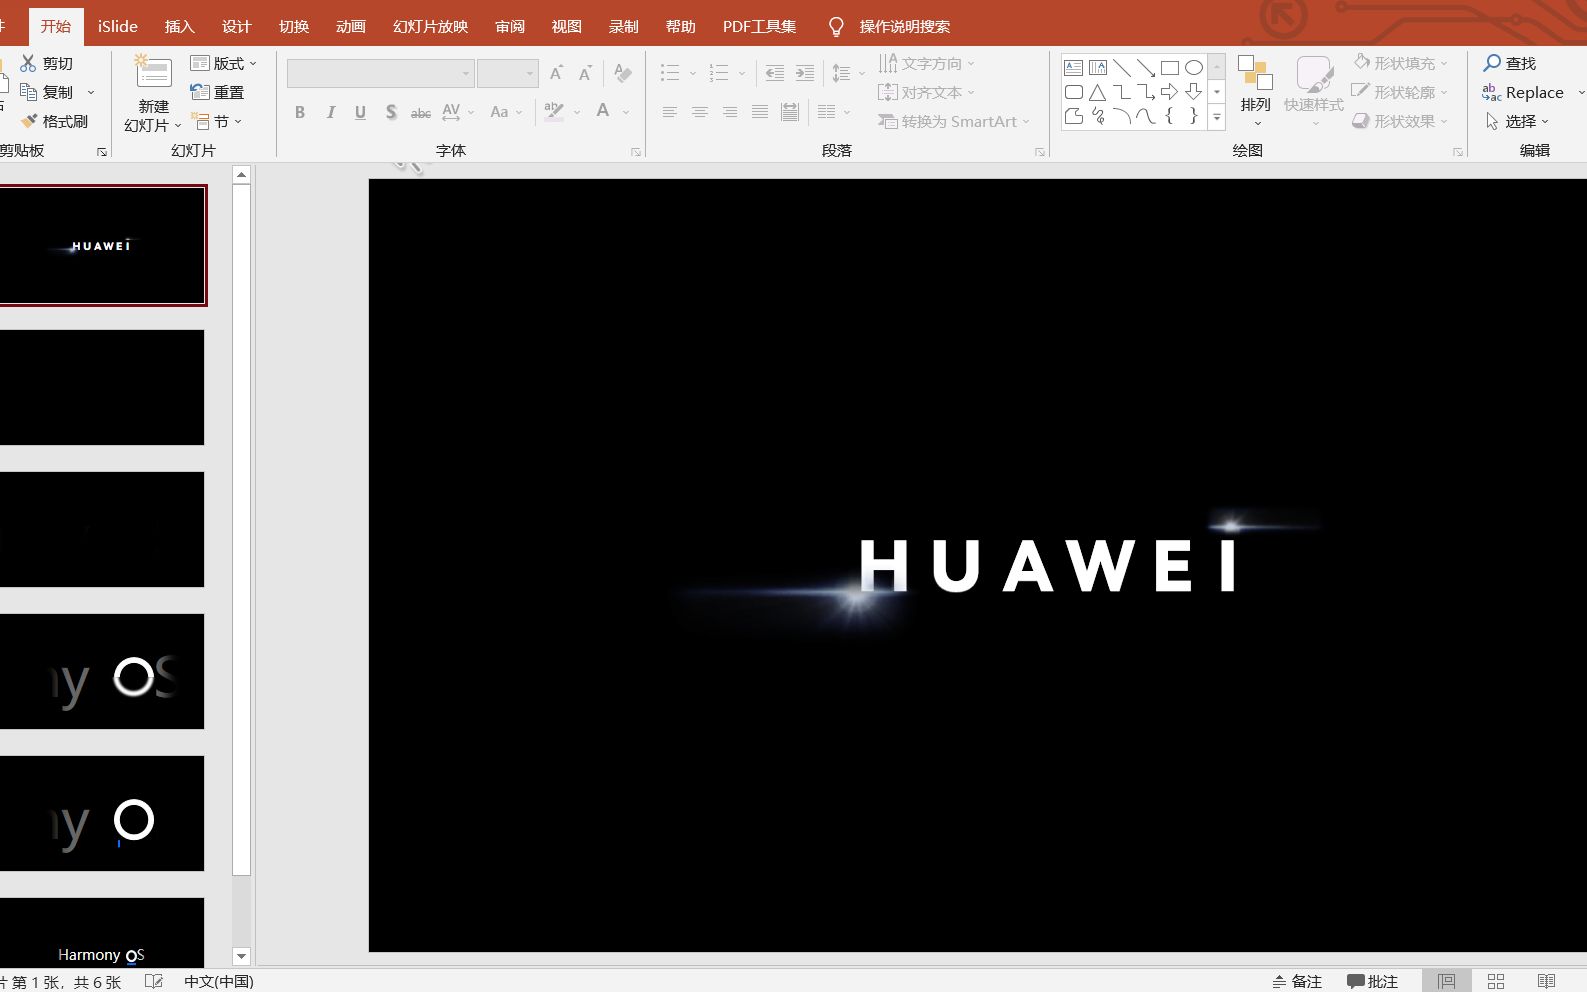Select the Format Painter (格式刷) brush
This screenshot has width=1587, height=992.
(x=29, y=121)
